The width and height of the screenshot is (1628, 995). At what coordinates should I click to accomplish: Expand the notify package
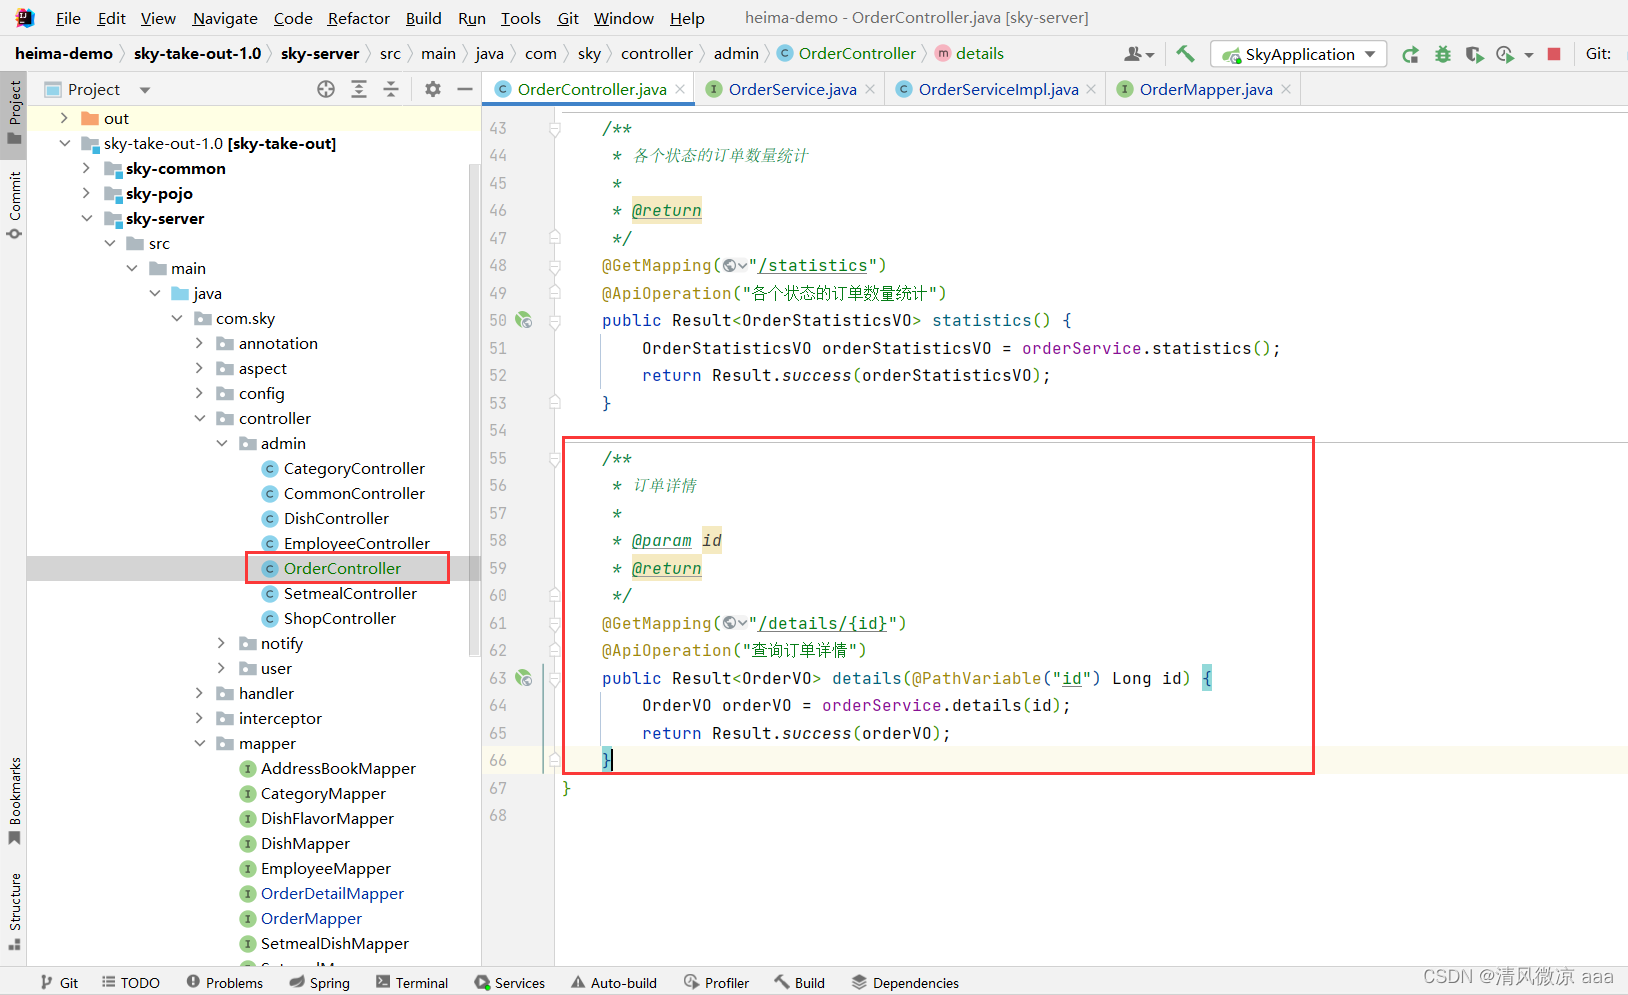click(x=222, y=643)
